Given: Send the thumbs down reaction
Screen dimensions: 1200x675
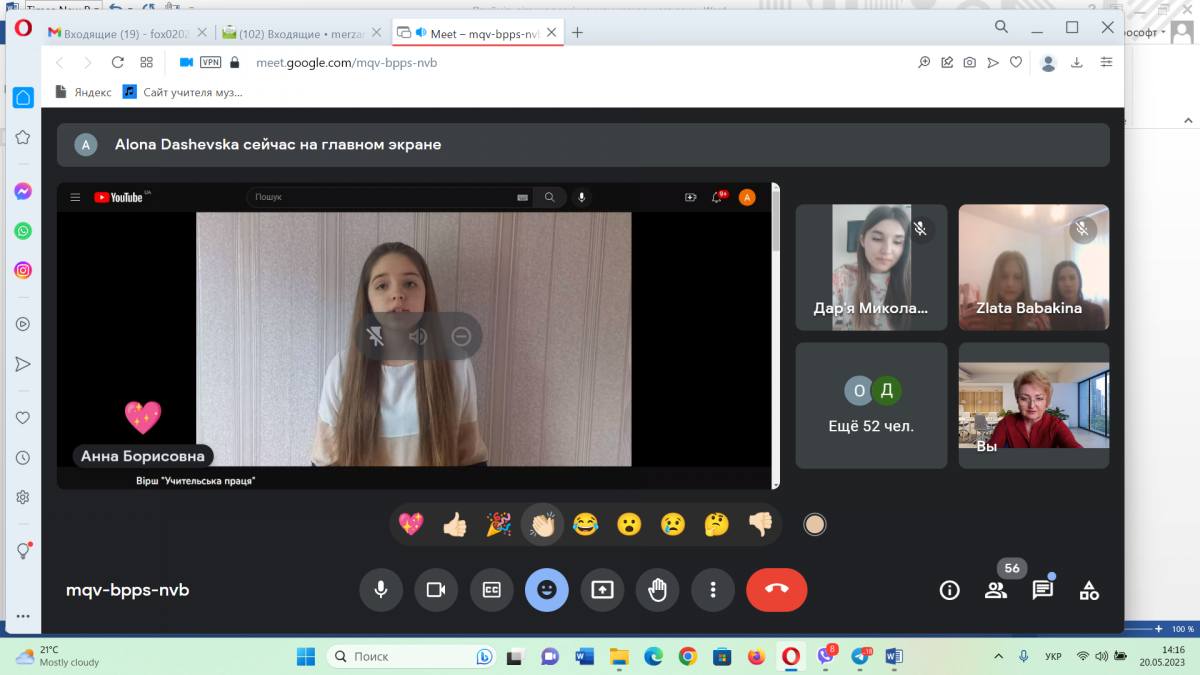Looking at the screenshot, I should pos(760,524).
